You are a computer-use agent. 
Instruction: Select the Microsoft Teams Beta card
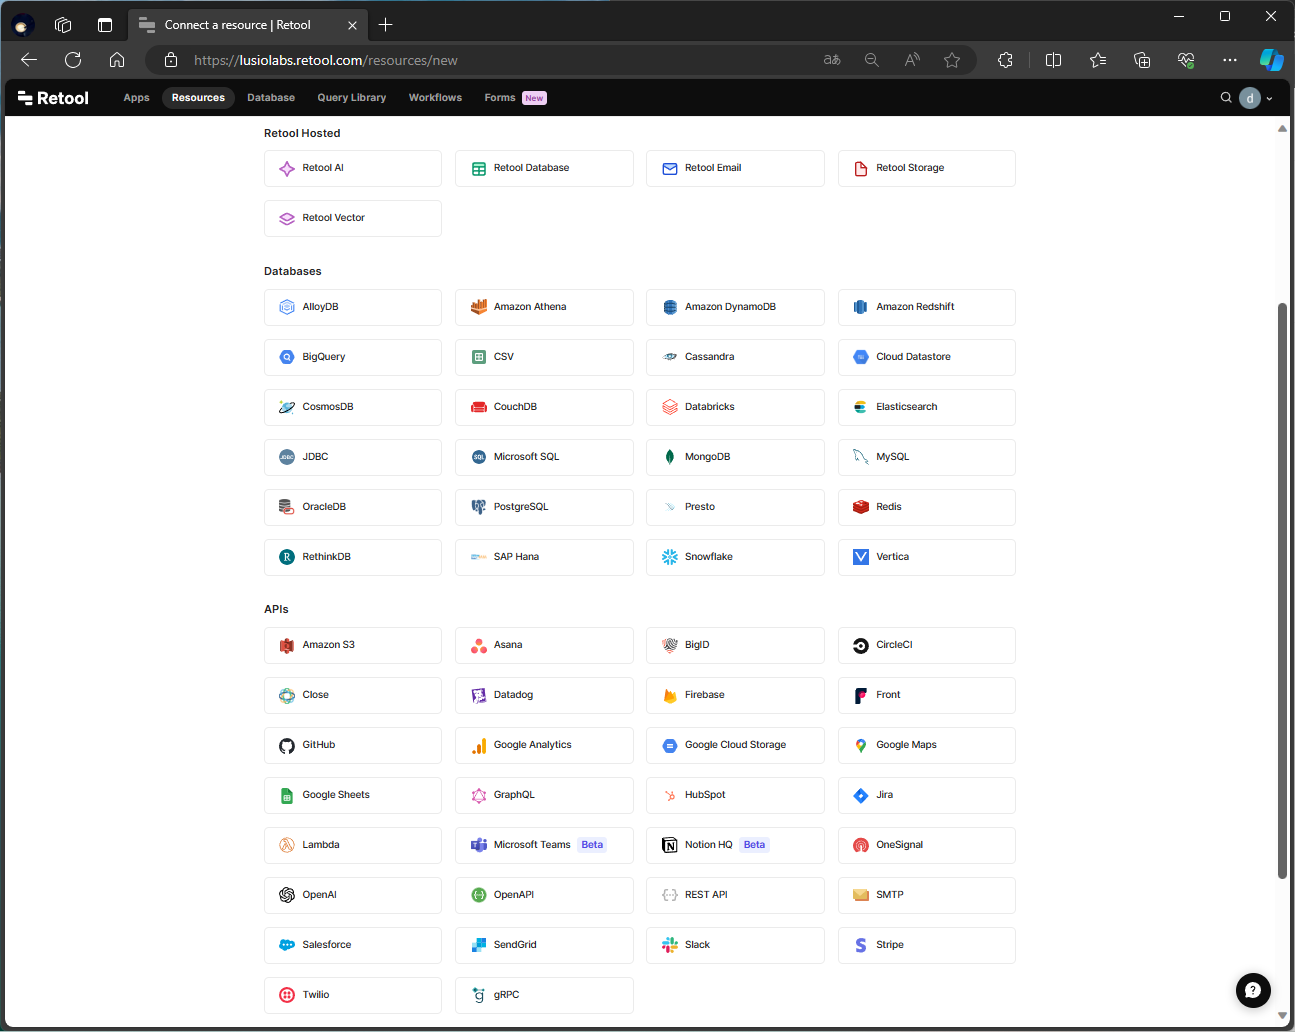click(544, 845)
